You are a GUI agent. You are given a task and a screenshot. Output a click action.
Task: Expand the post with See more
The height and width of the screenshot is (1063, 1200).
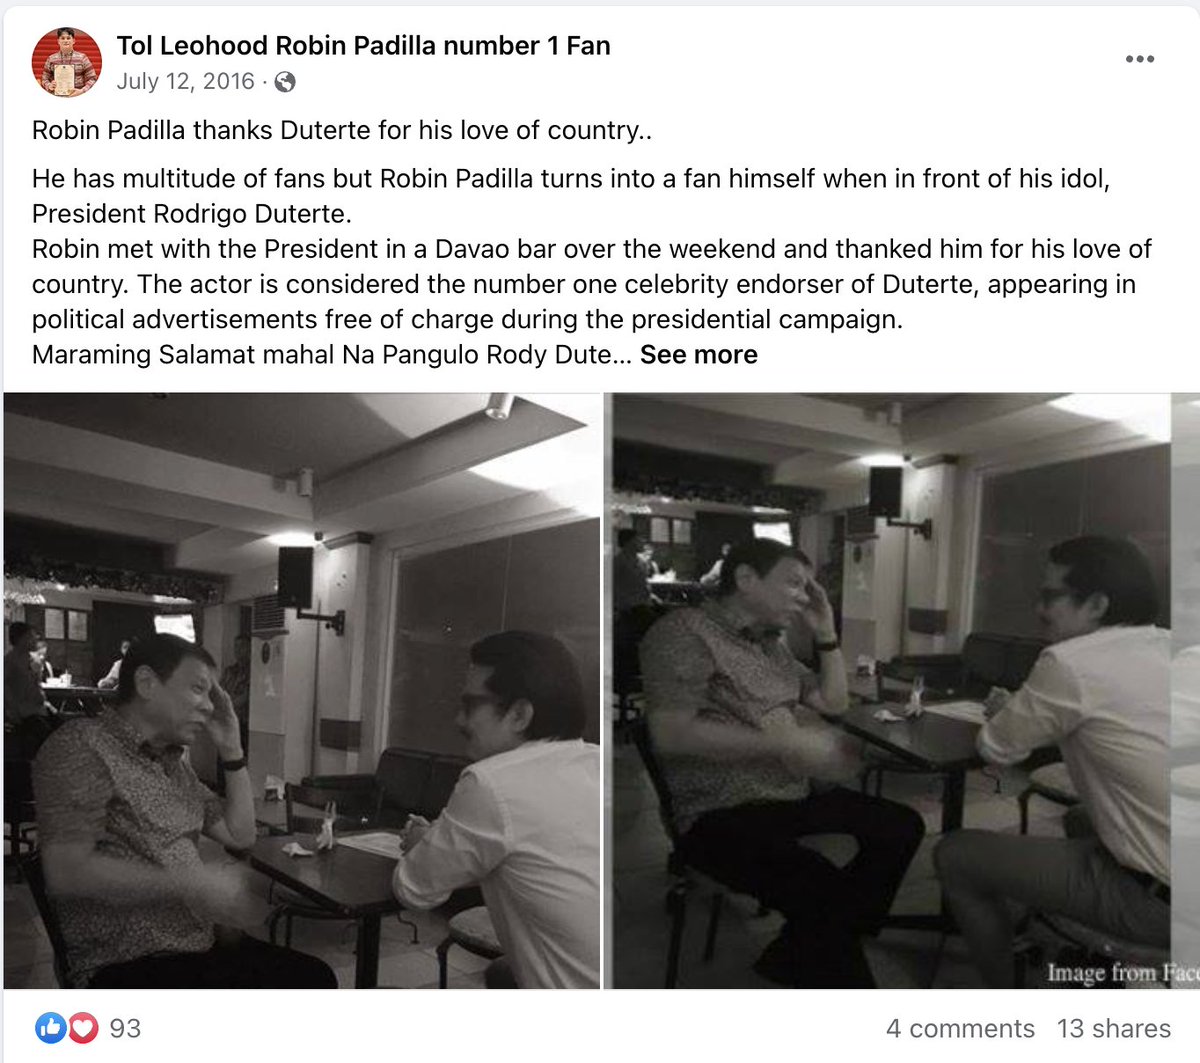click(x=699, y=354)
